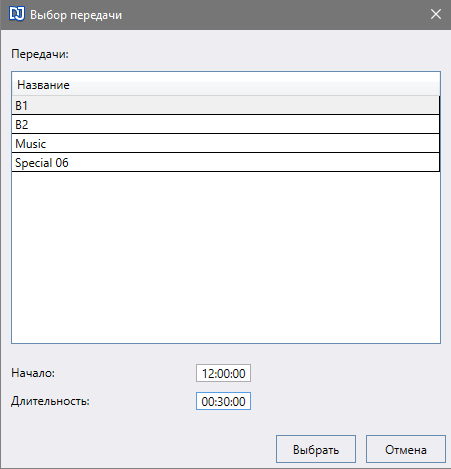Click the Выбор передачи title bar text

point(76,15)
